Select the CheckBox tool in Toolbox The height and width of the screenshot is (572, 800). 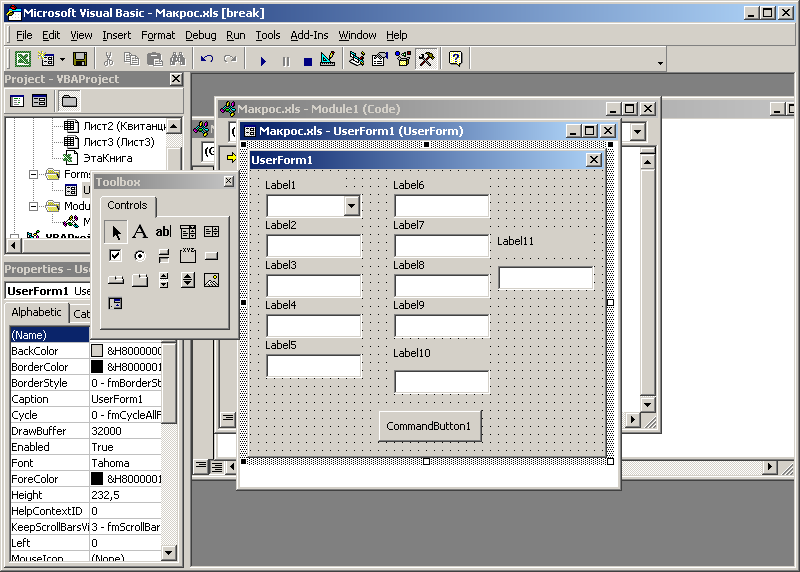click(115, 256)
